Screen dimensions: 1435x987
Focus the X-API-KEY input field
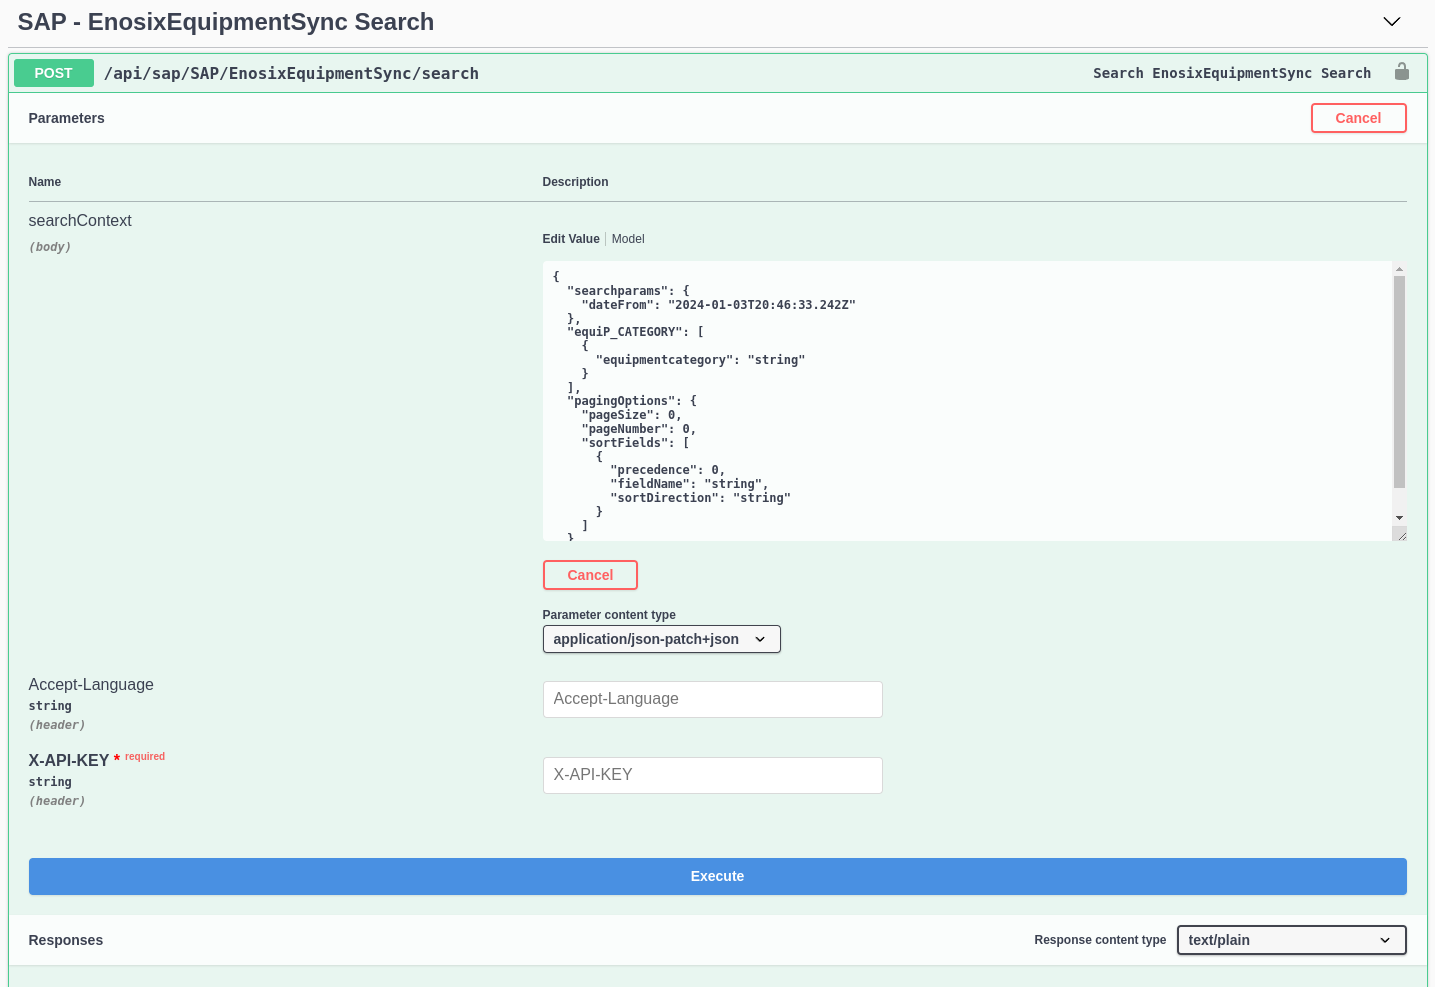tap(712, 775)
